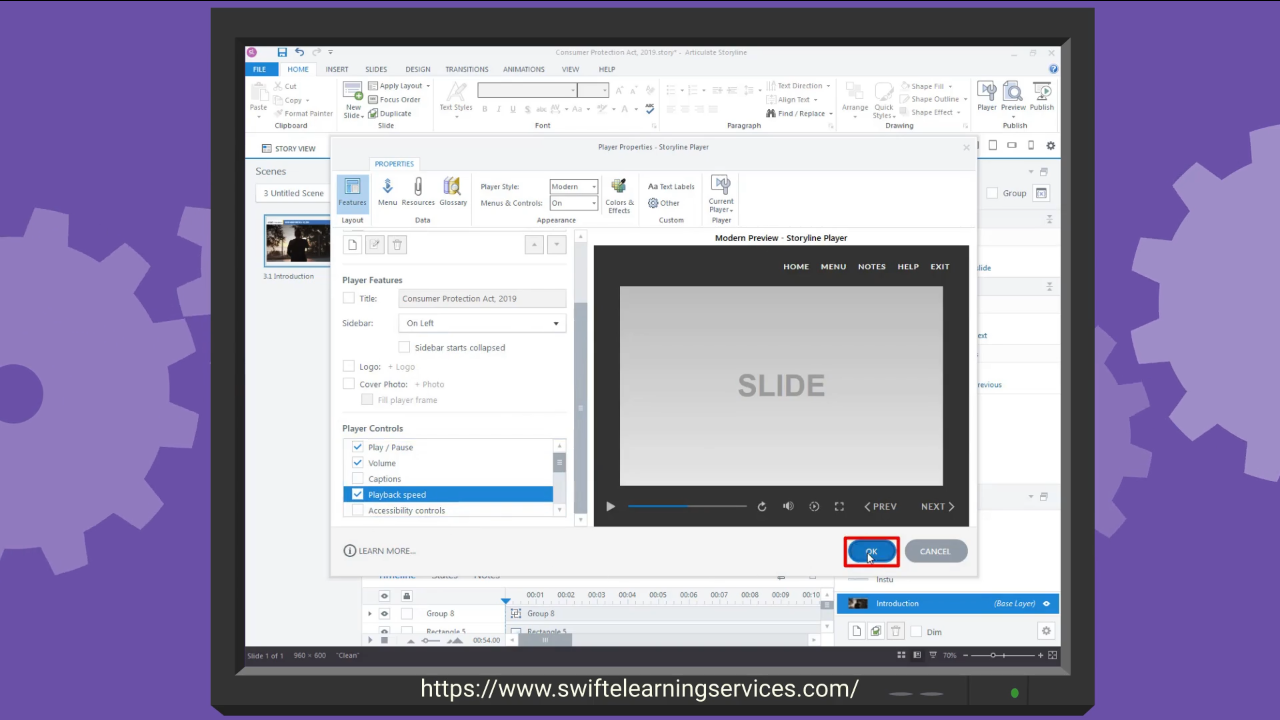Switch to the INSERT ribbon tab
This screenshot has height=720, width=1280.
337,69
